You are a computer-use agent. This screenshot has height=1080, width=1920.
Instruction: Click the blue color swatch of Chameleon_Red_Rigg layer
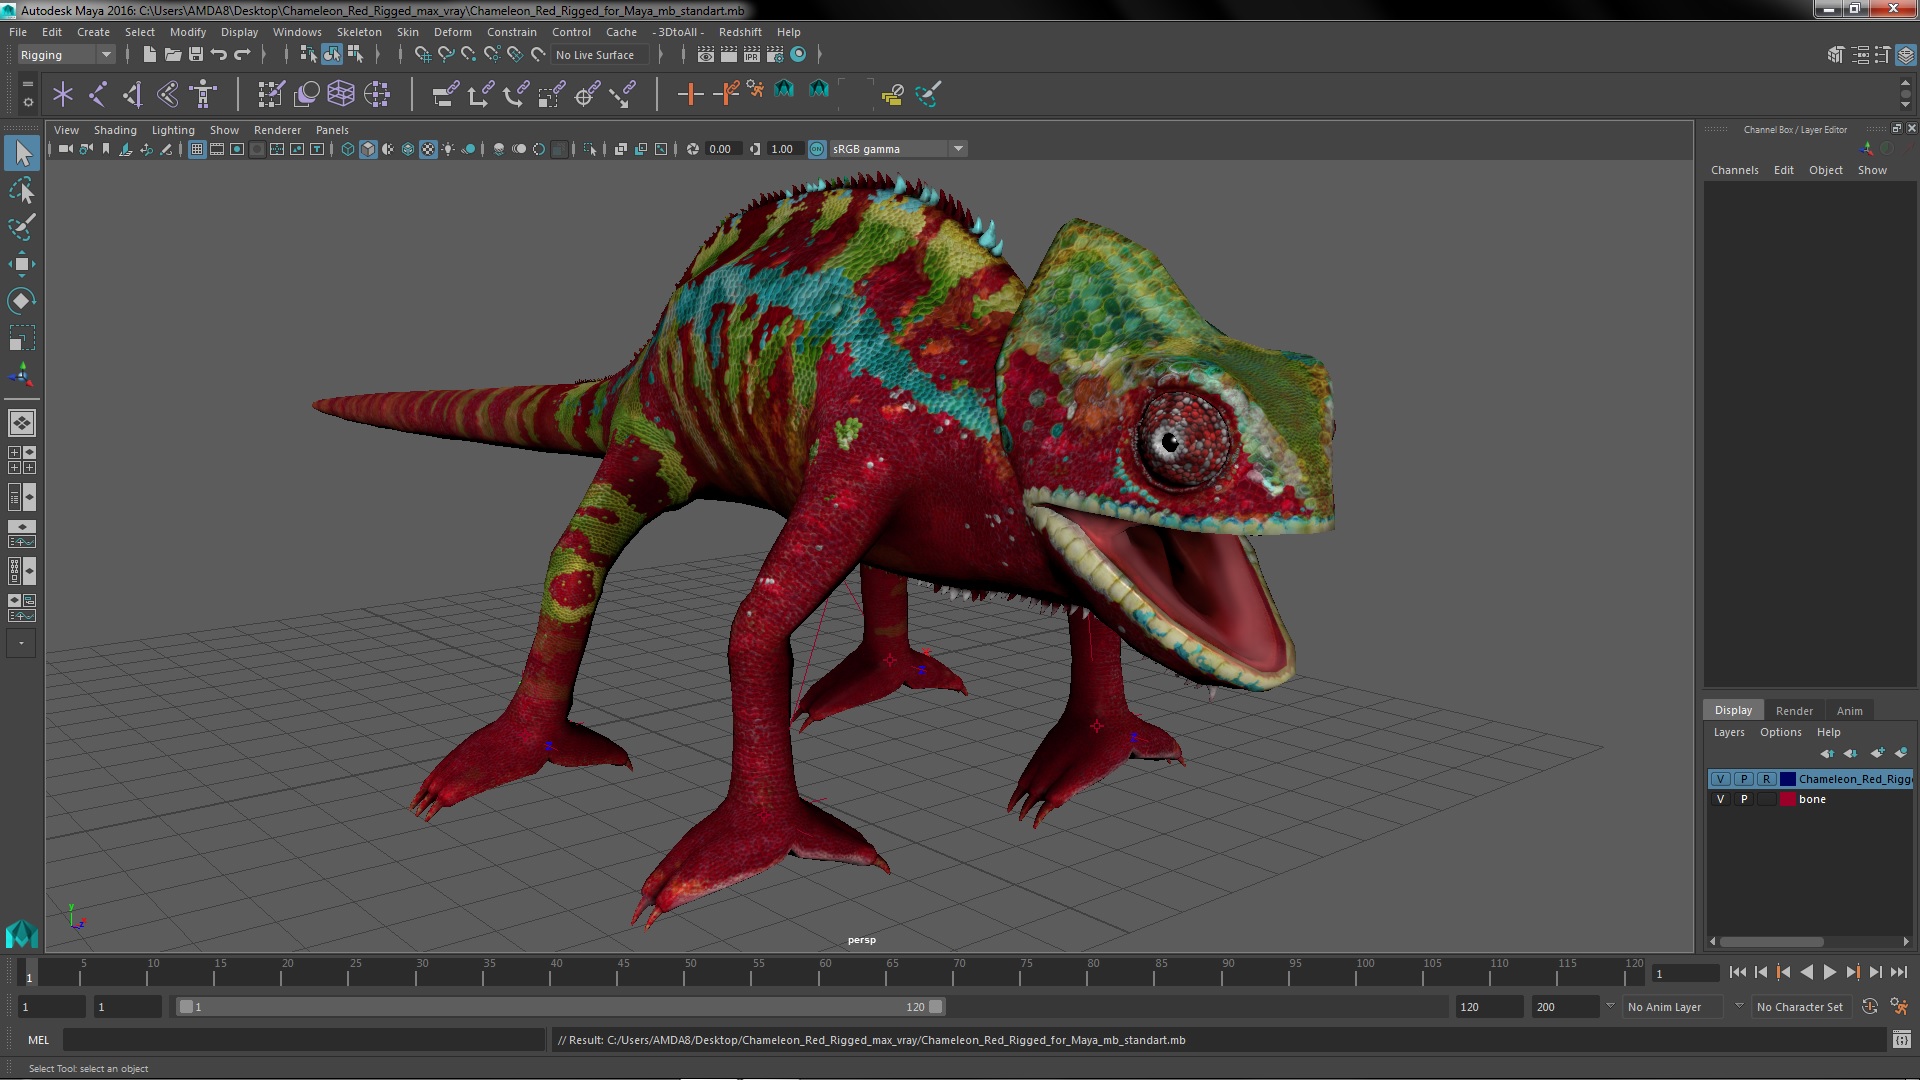pos(1788,779)
